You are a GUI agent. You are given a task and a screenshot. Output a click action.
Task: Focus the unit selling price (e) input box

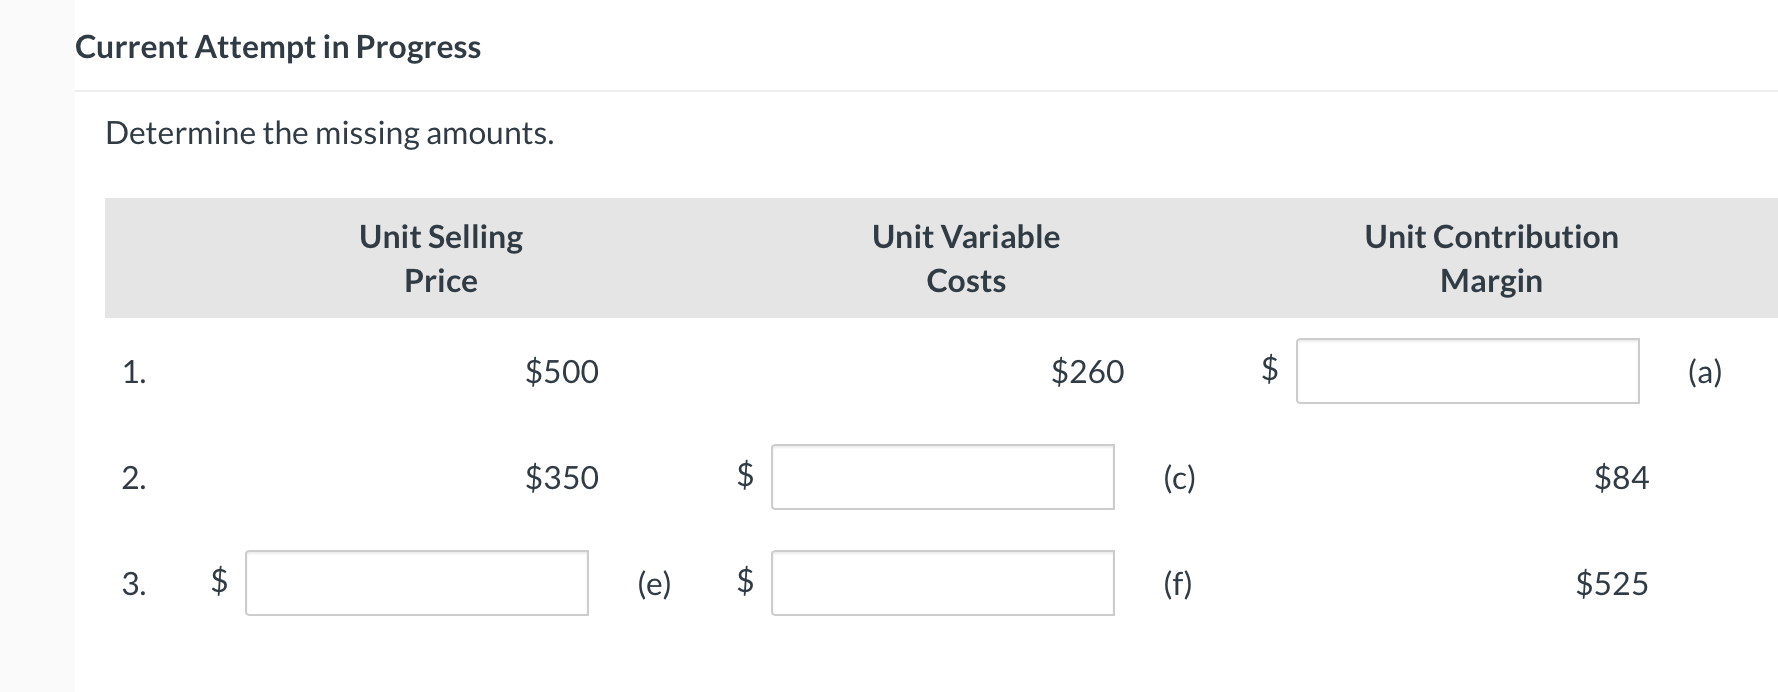click(416, 583)
